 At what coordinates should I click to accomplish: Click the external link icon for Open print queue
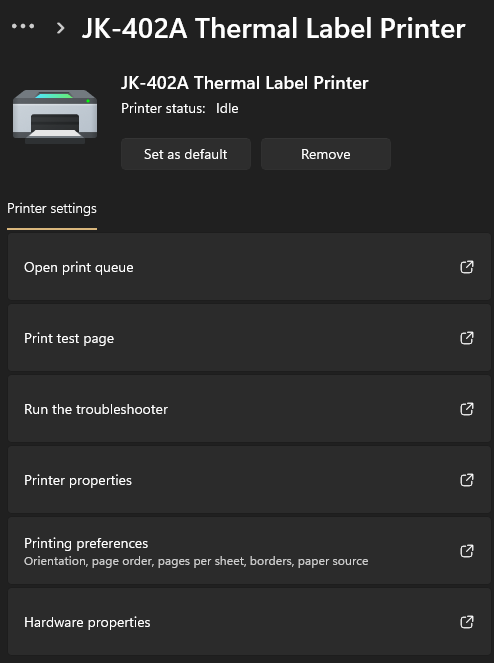[467, 267]
